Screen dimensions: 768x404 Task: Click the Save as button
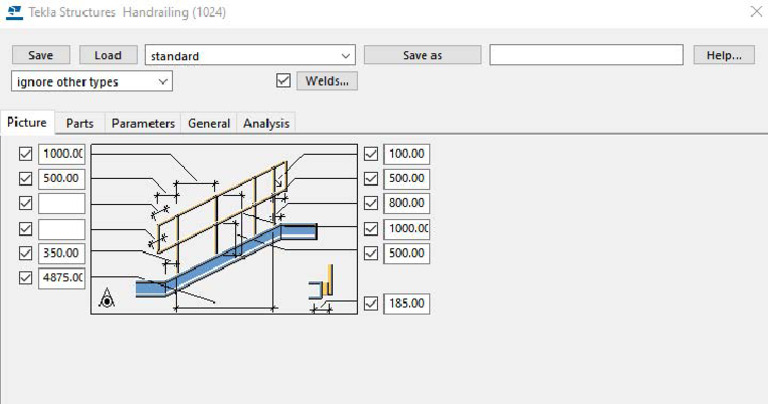[422, 55]
